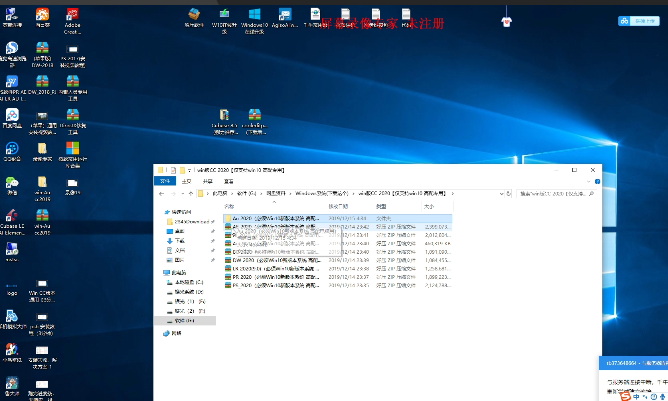
Task: Open Adobe Creative Cloud desktop shortcut
Action: [x=72, y=20]
